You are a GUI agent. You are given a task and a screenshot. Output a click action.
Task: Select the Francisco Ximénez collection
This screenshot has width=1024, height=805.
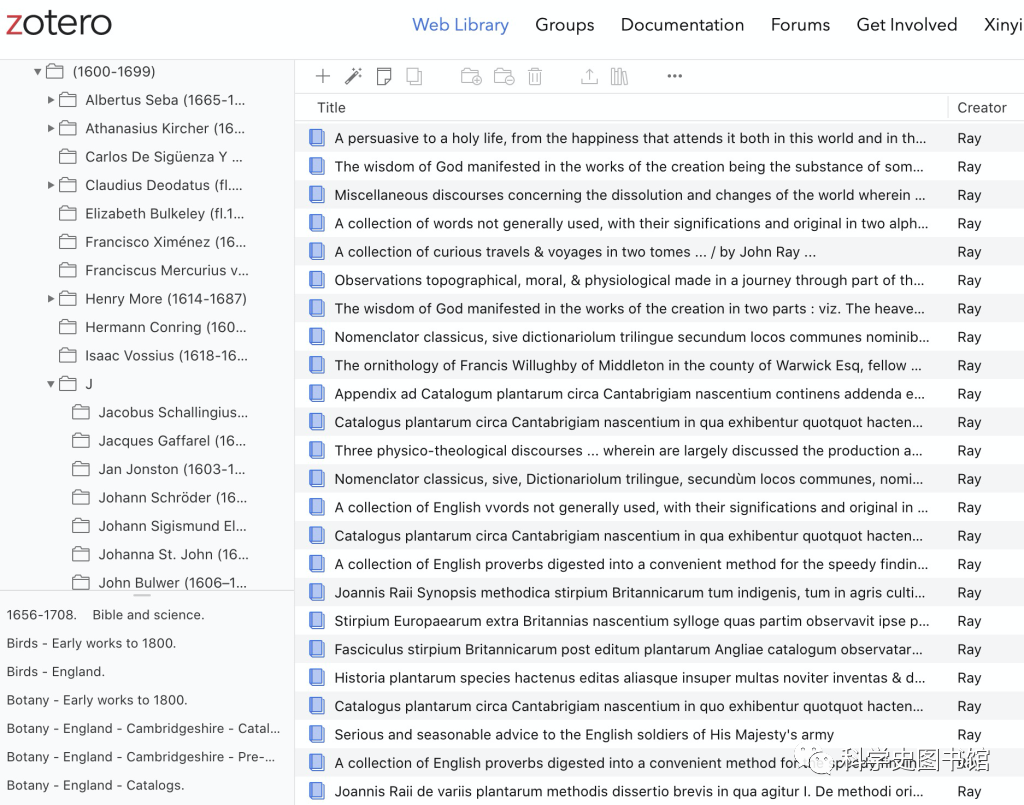tap(165, 242)
